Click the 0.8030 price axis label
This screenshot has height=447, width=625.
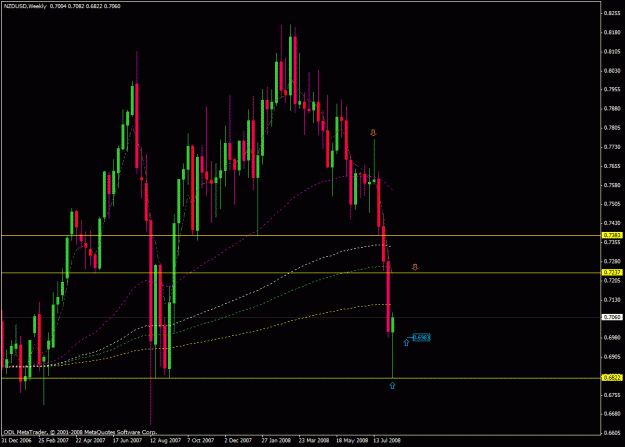612,71
